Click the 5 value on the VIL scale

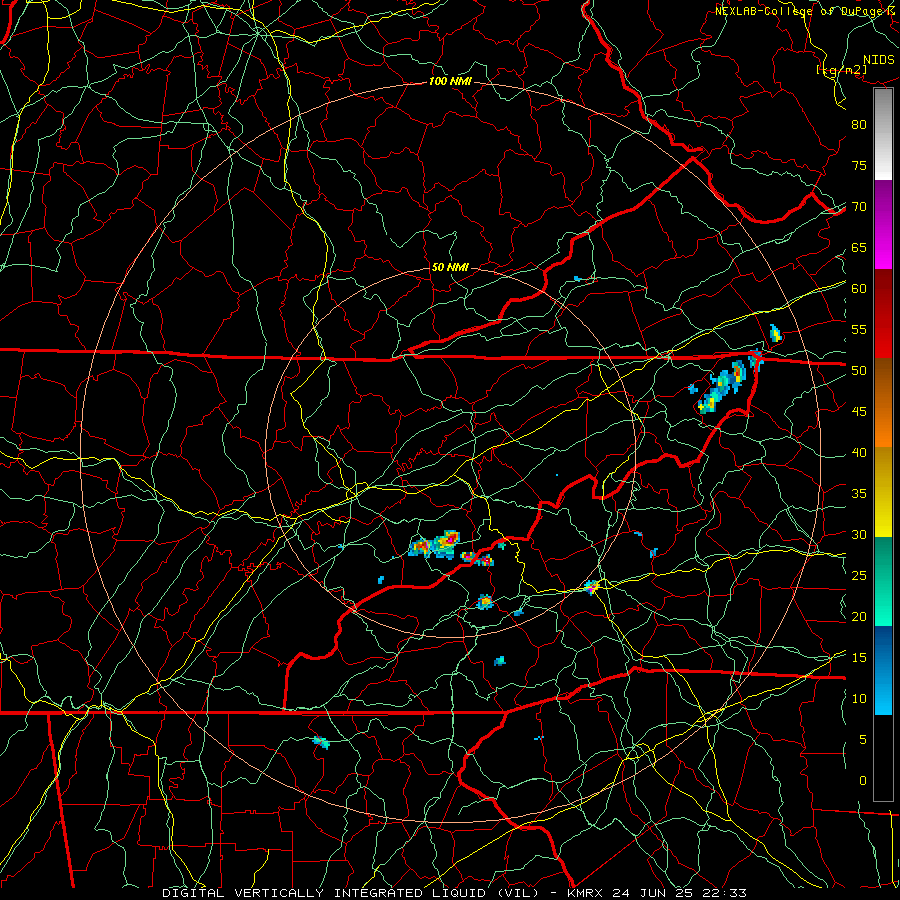pos(863,740)
